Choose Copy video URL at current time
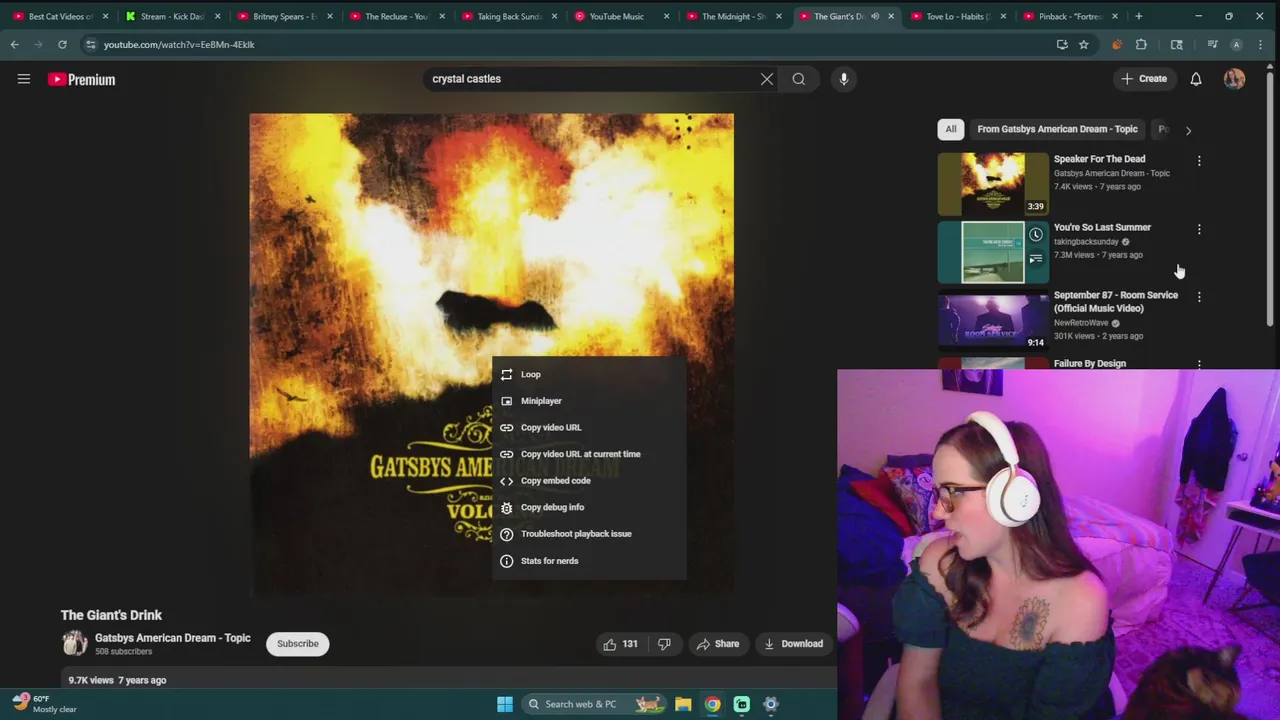Image resolution: width=1280 pixels, height=720 pixels. [x=589, y=454]
